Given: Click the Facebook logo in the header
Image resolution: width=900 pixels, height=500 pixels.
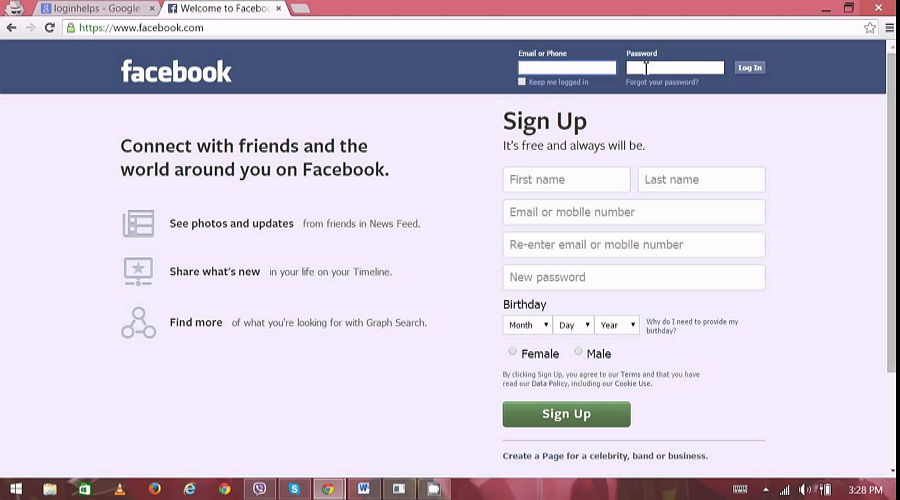Looking at the screenshot, I should click(176, 71).
